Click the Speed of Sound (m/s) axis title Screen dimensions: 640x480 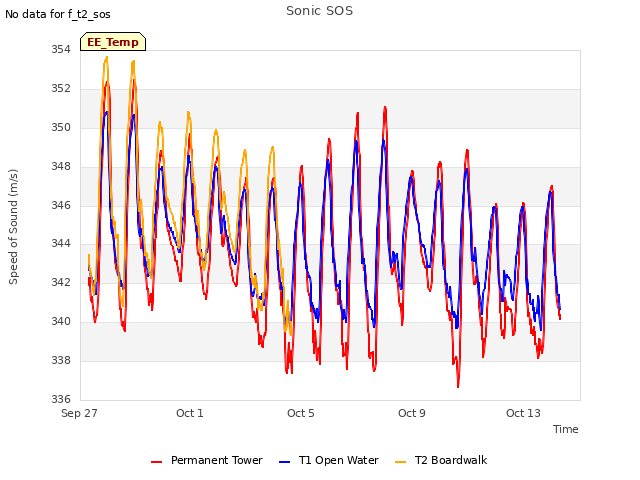pos(13,227)
